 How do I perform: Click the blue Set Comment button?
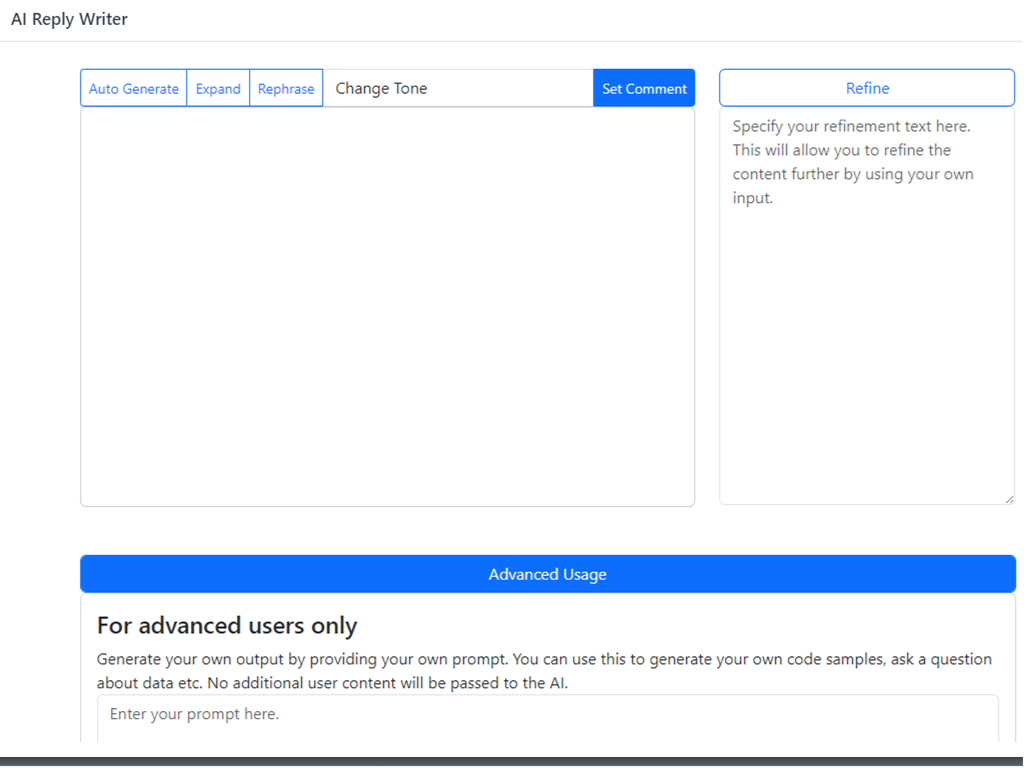644,88
